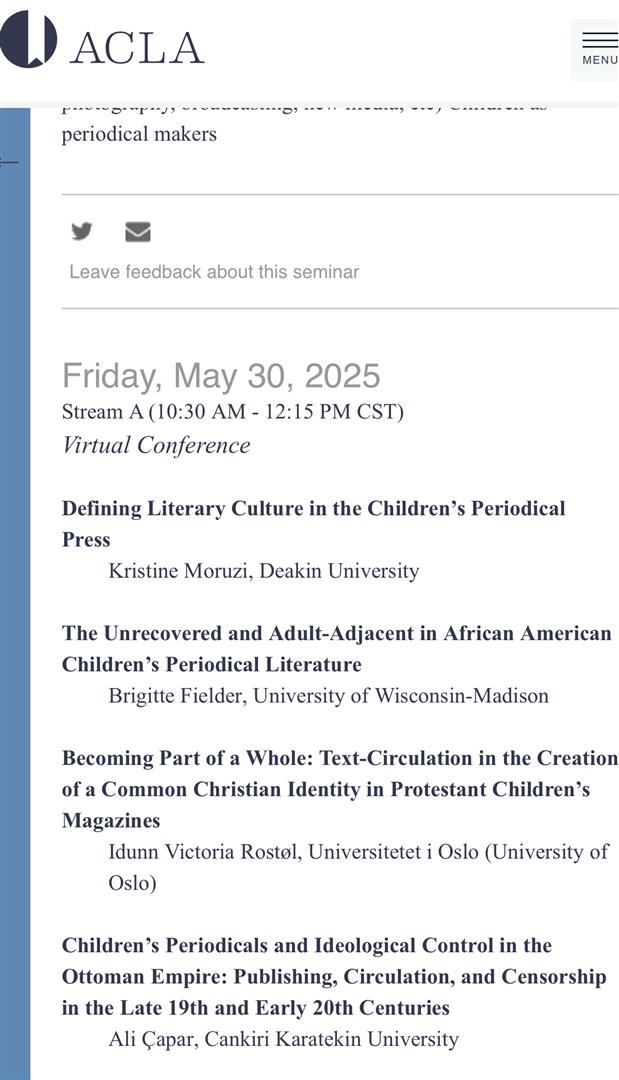Share seminar via email envelope icon

coord(138,231)
